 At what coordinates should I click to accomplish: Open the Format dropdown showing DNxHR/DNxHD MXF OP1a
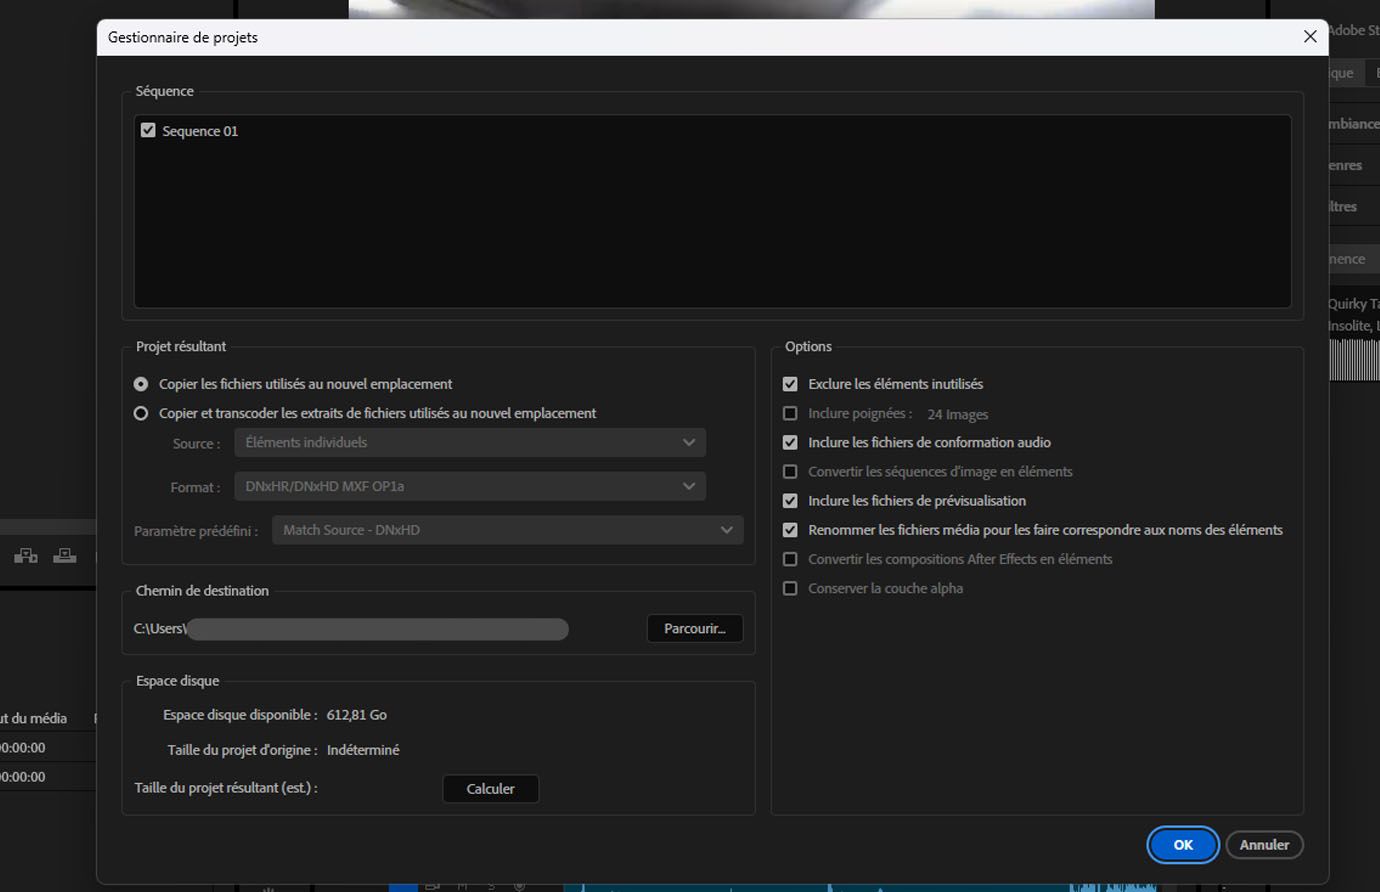470,487
